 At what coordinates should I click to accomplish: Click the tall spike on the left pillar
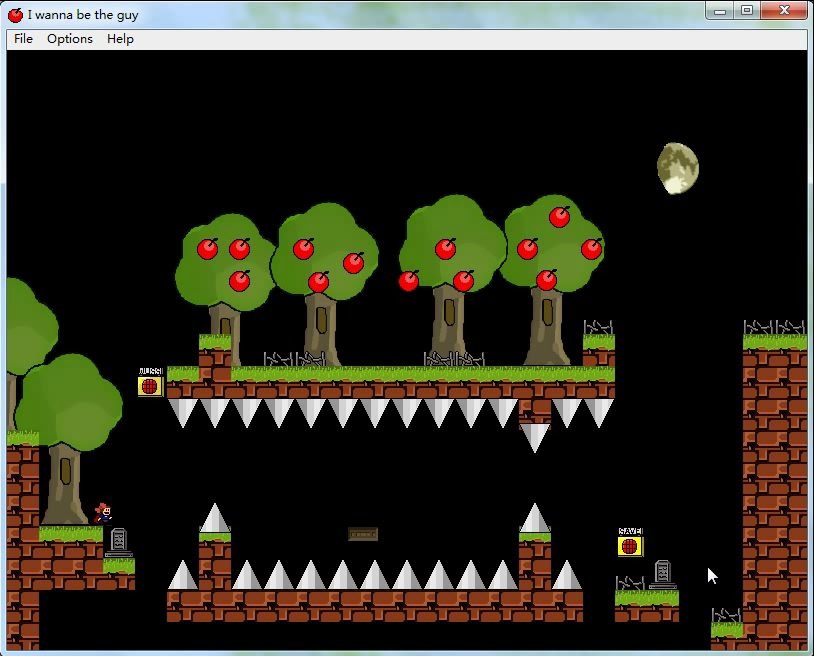pyautogui.click(x=215, y=517)
